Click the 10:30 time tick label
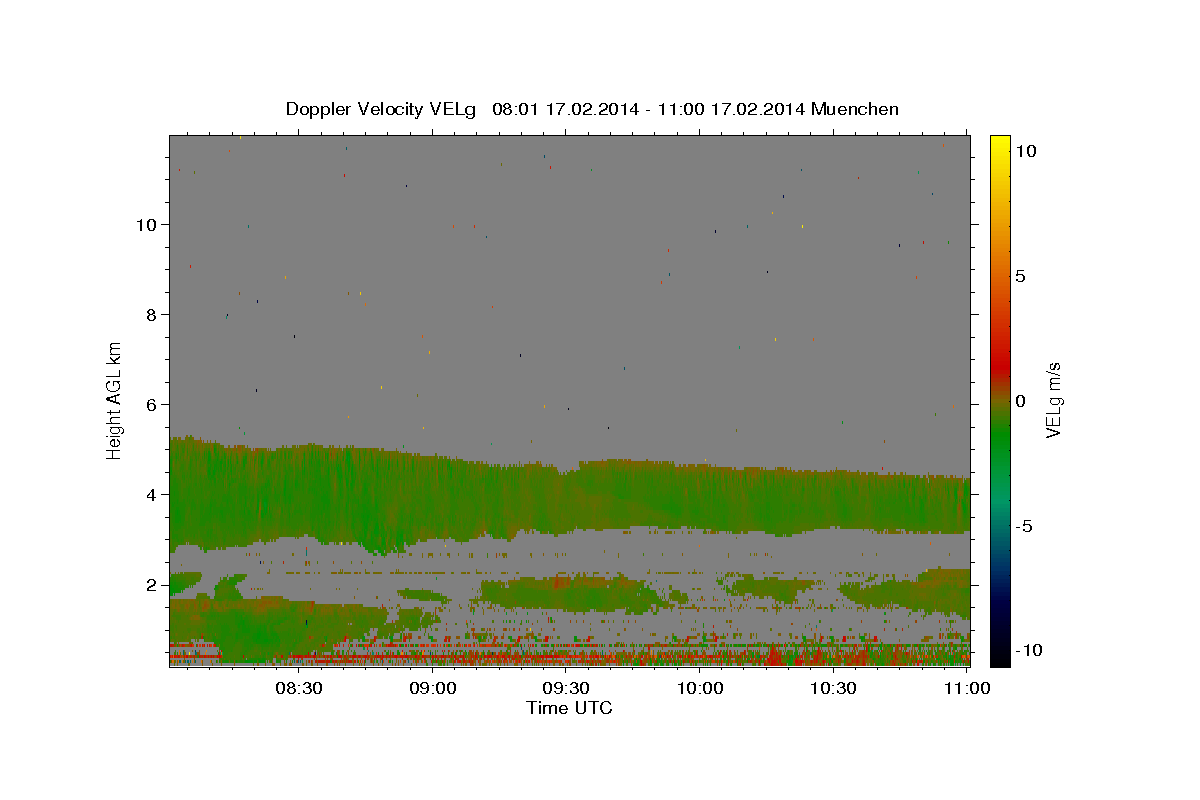 click(x=833, y=688)
